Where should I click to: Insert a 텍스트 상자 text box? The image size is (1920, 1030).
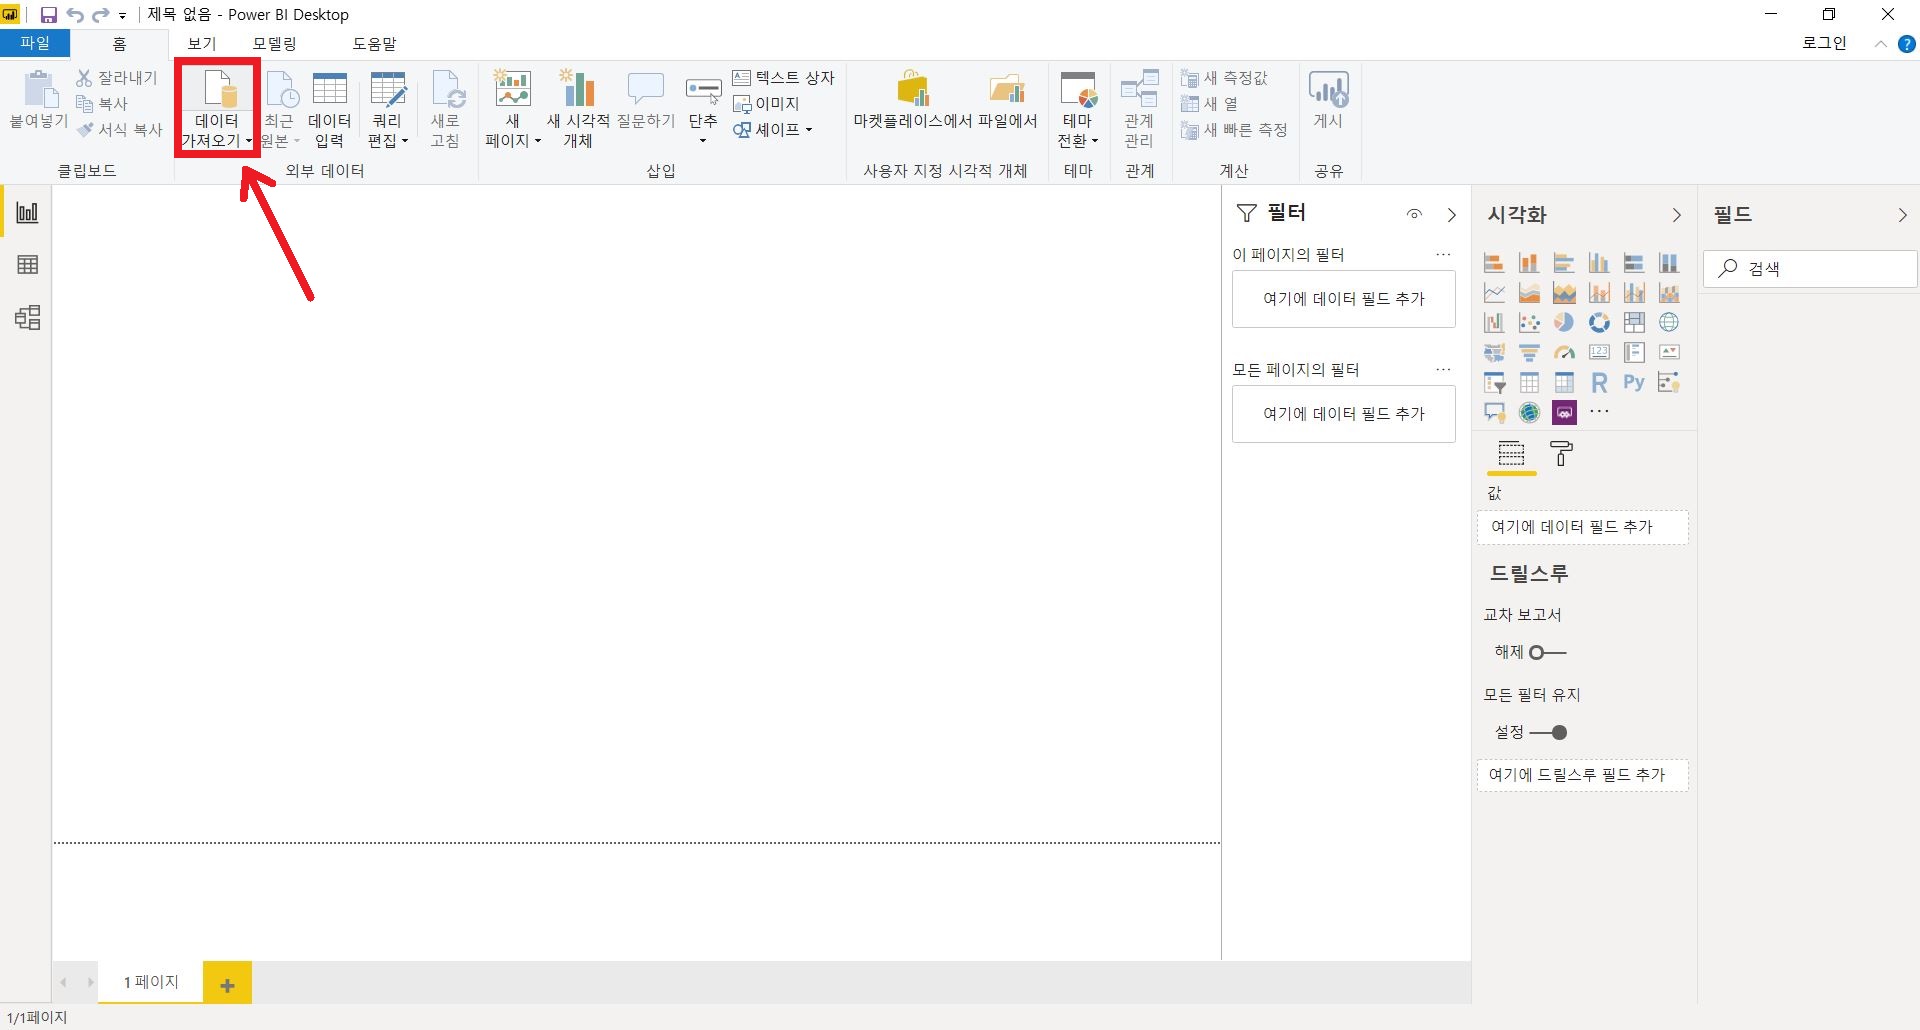click(x=783, y=78)
